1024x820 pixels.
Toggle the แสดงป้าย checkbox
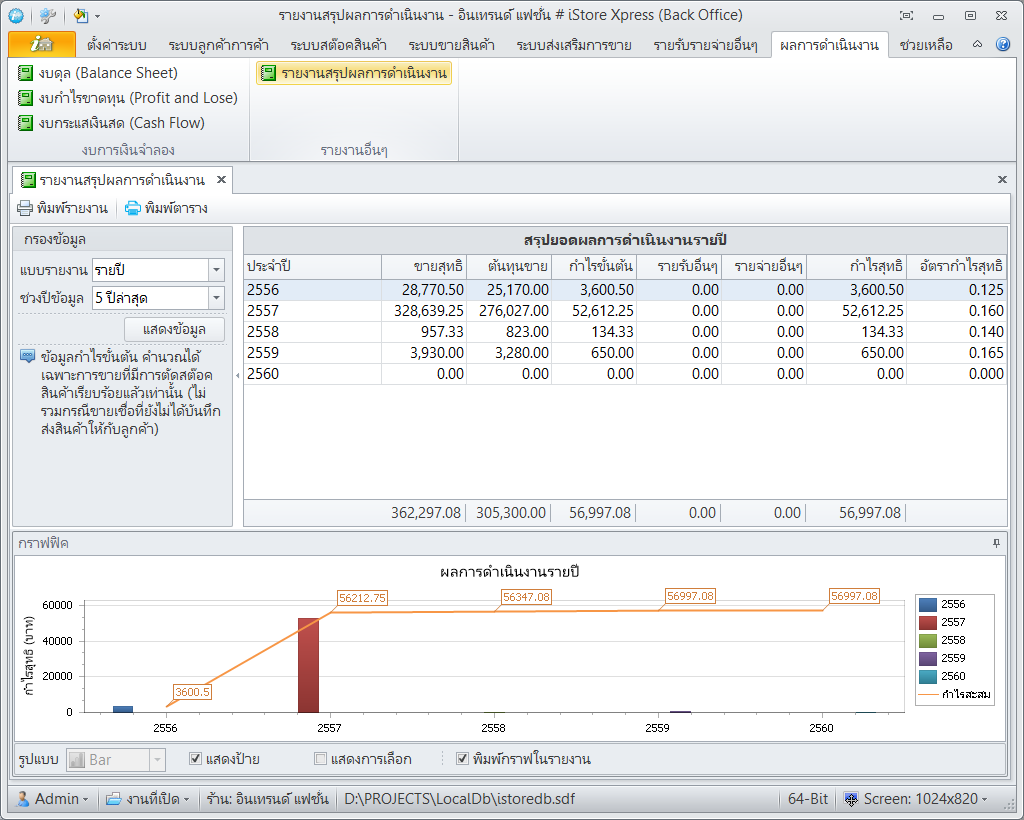point(195,759)
